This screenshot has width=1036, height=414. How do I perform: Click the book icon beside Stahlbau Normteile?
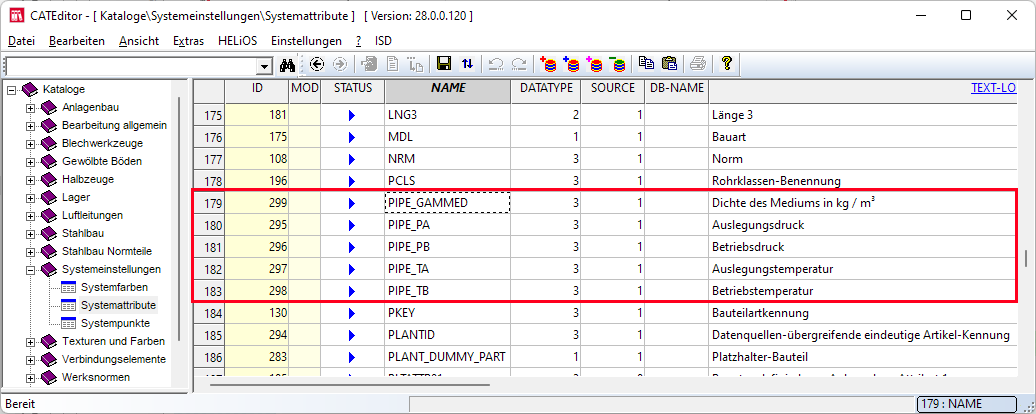click(x=49, y=252)
